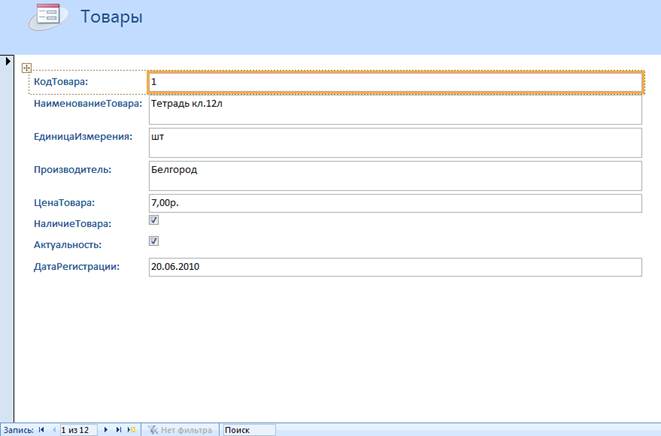Click the Производитель label
This screenshot has height=436, width=661.
click(73, 170)
